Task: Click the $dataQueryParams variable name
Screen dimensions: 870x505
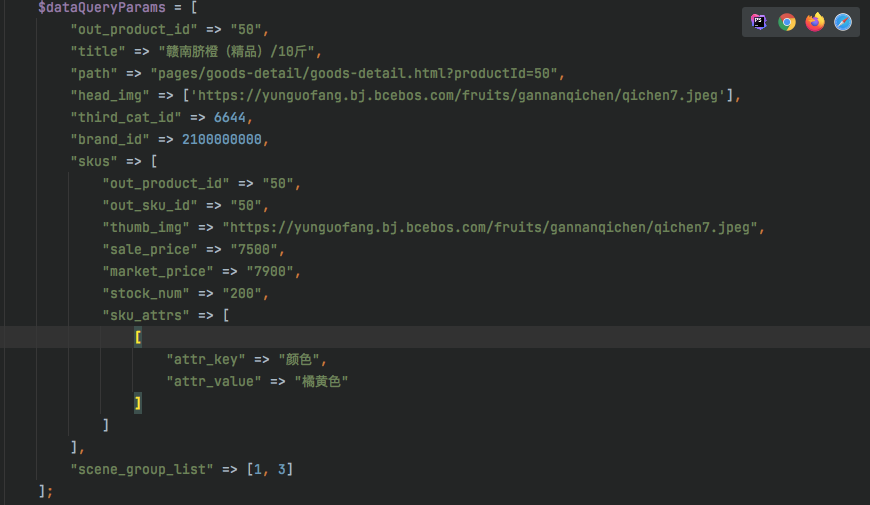Action: (102, 8)
